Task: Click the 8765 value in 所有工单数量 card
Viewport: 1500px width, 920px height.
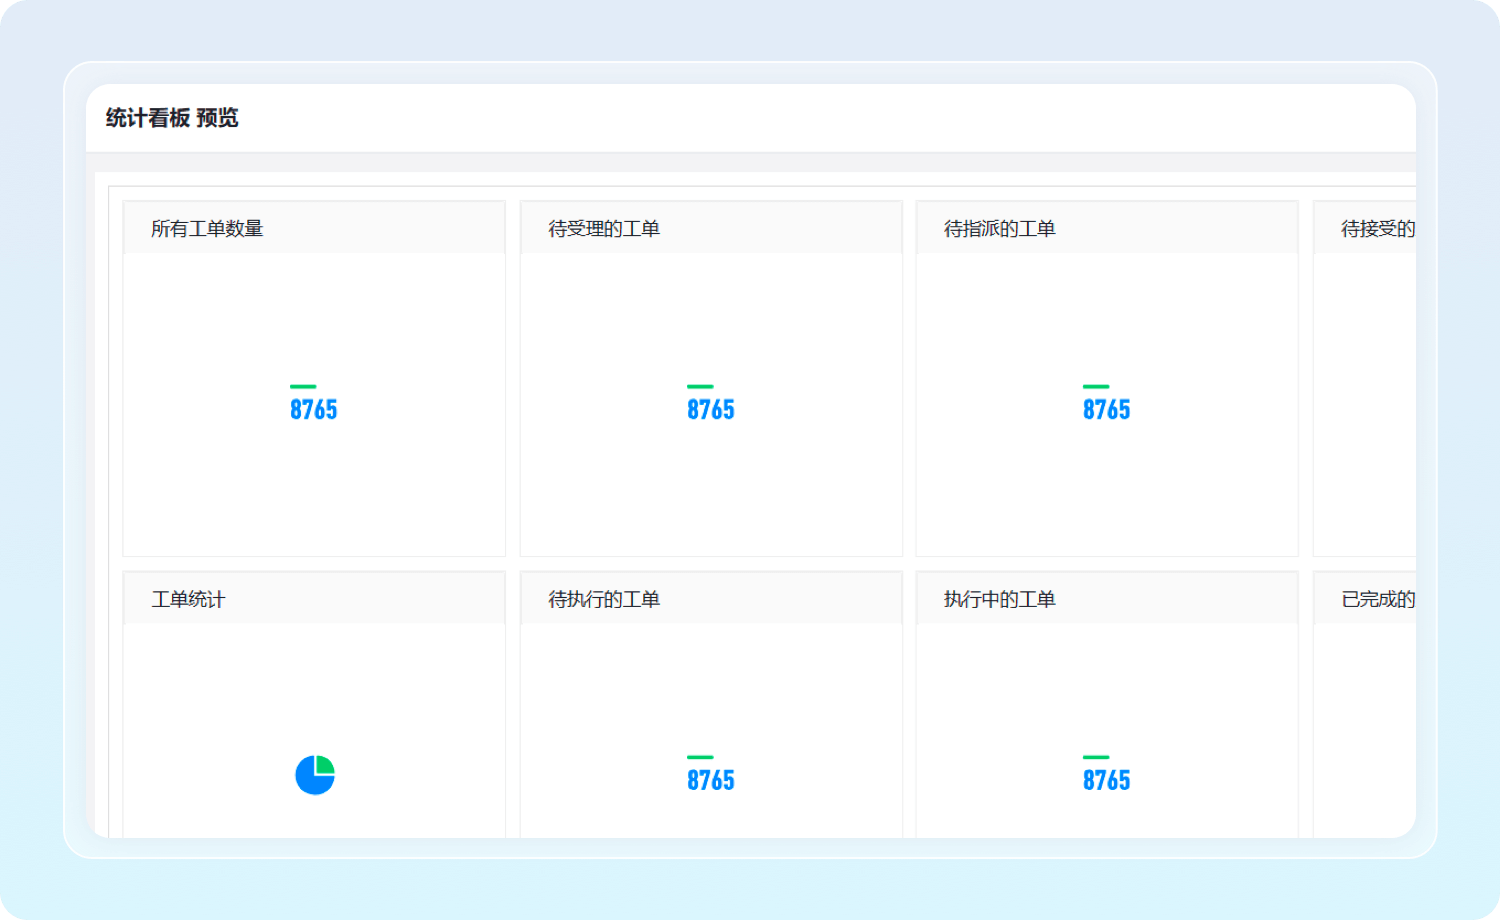Action: 314,410
